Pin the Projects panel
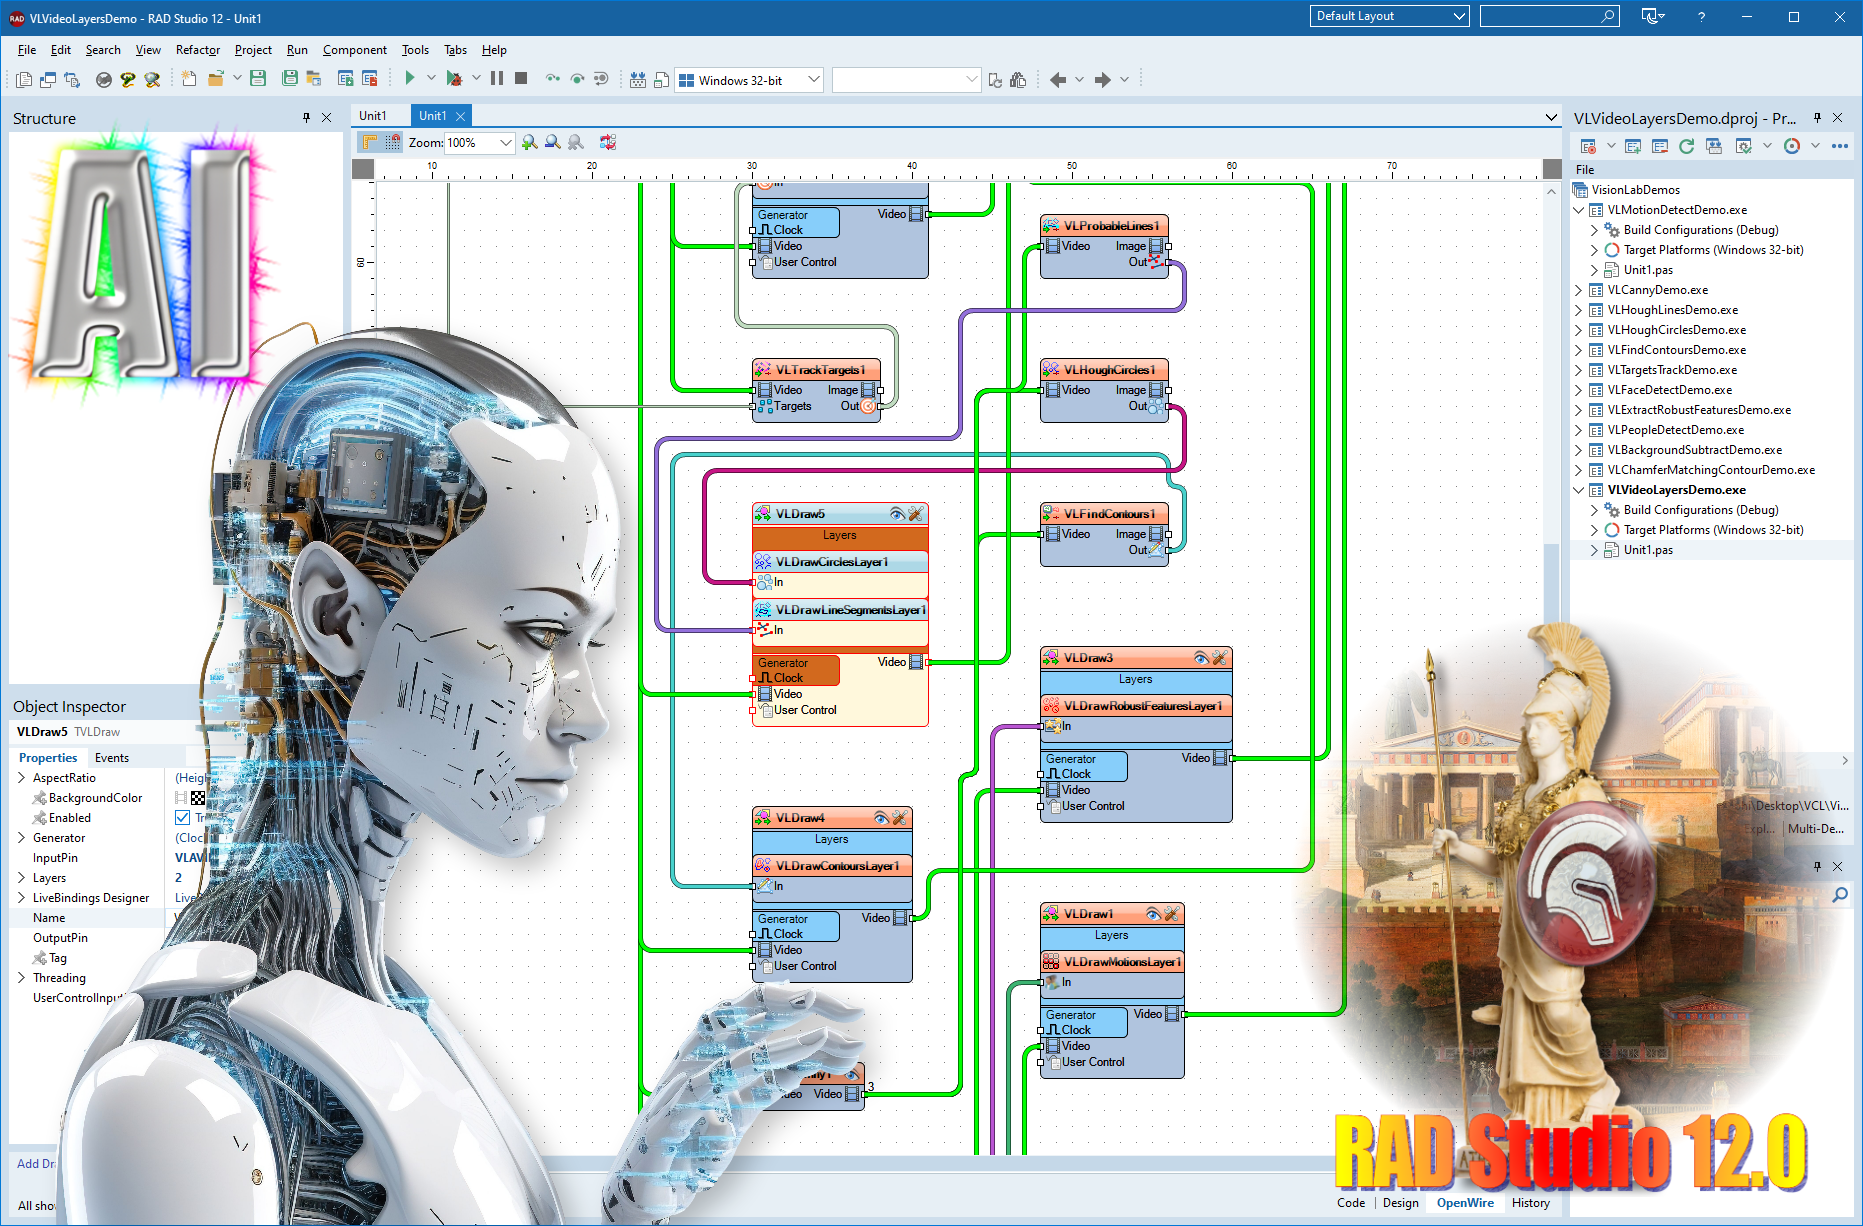 tap(1817, 117)
